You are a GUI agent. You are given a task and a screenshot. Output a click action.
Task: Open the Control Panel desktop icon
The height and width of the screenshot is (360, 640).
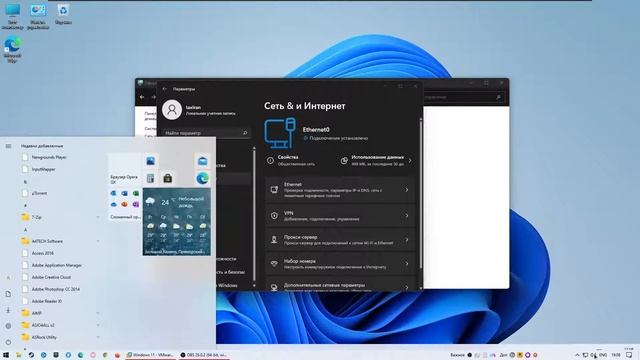click(38, 16)
